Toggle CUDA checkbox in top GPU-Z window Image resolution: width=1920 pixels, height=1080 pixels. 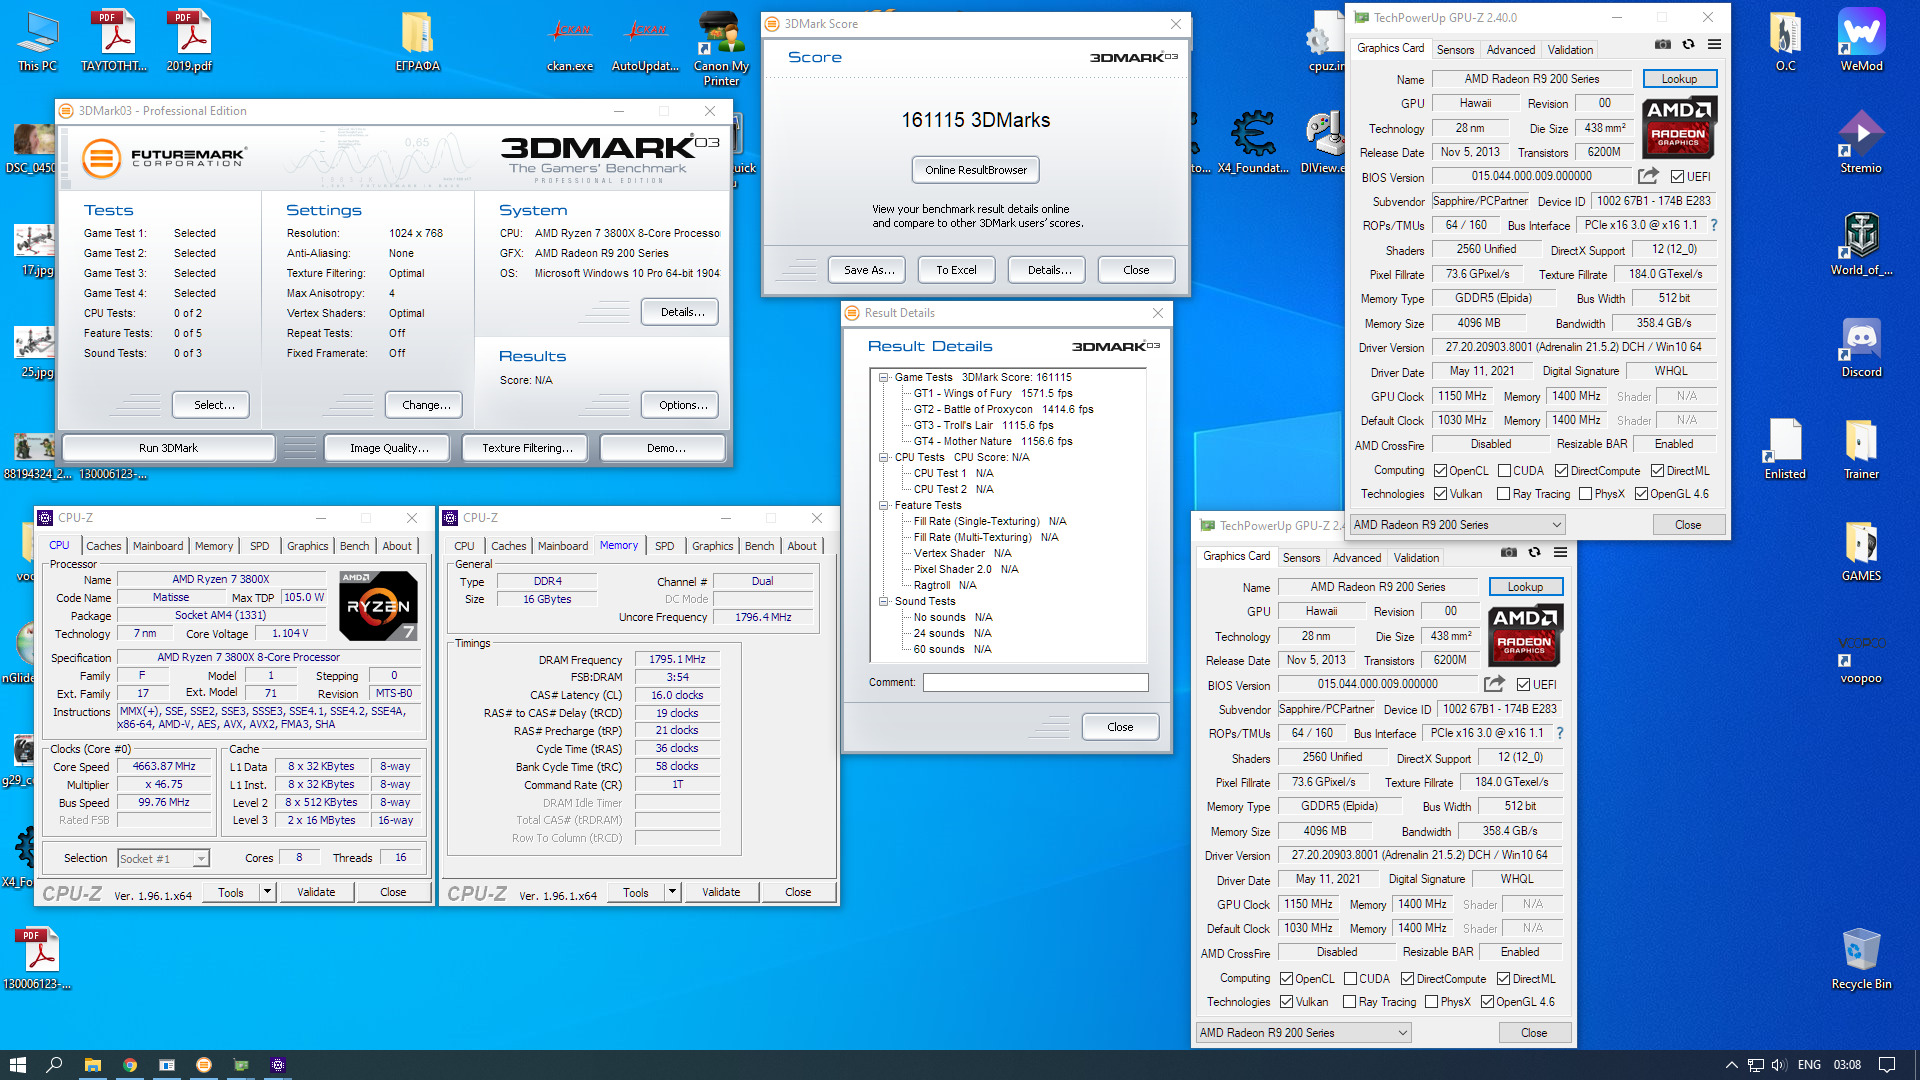1503,471
